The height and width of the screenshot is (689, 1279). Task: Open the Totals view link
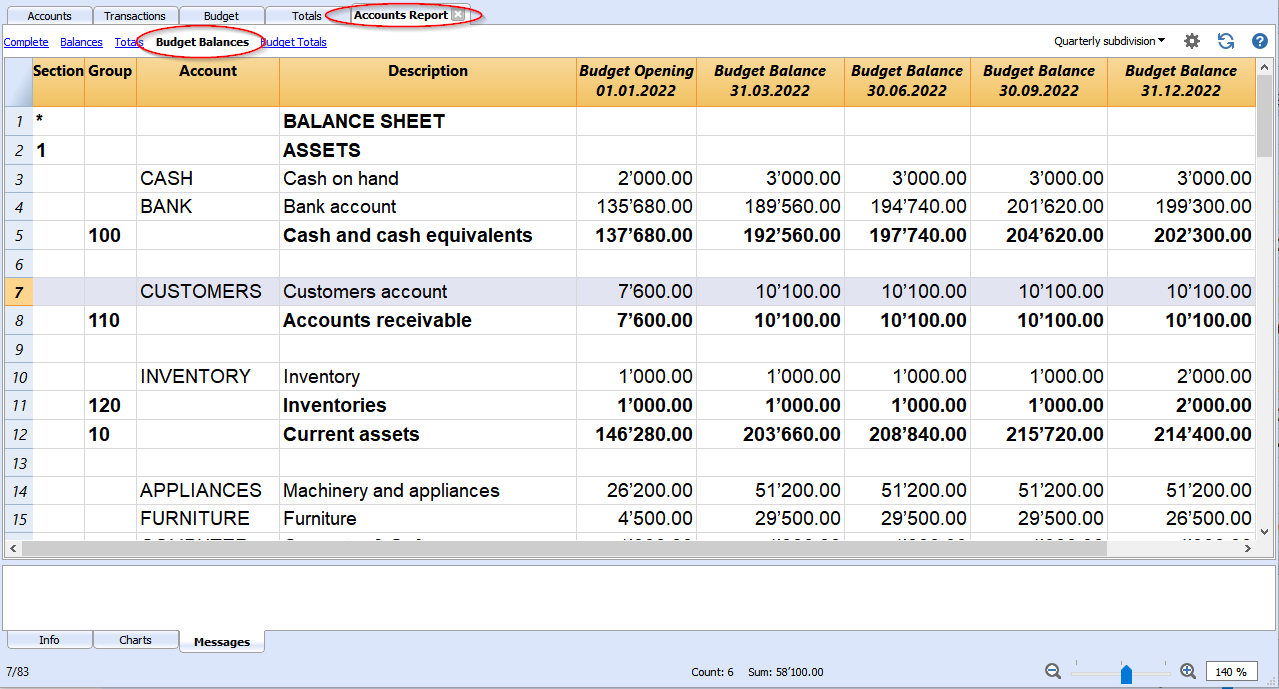pyautogui.click(x=129, y=42)
